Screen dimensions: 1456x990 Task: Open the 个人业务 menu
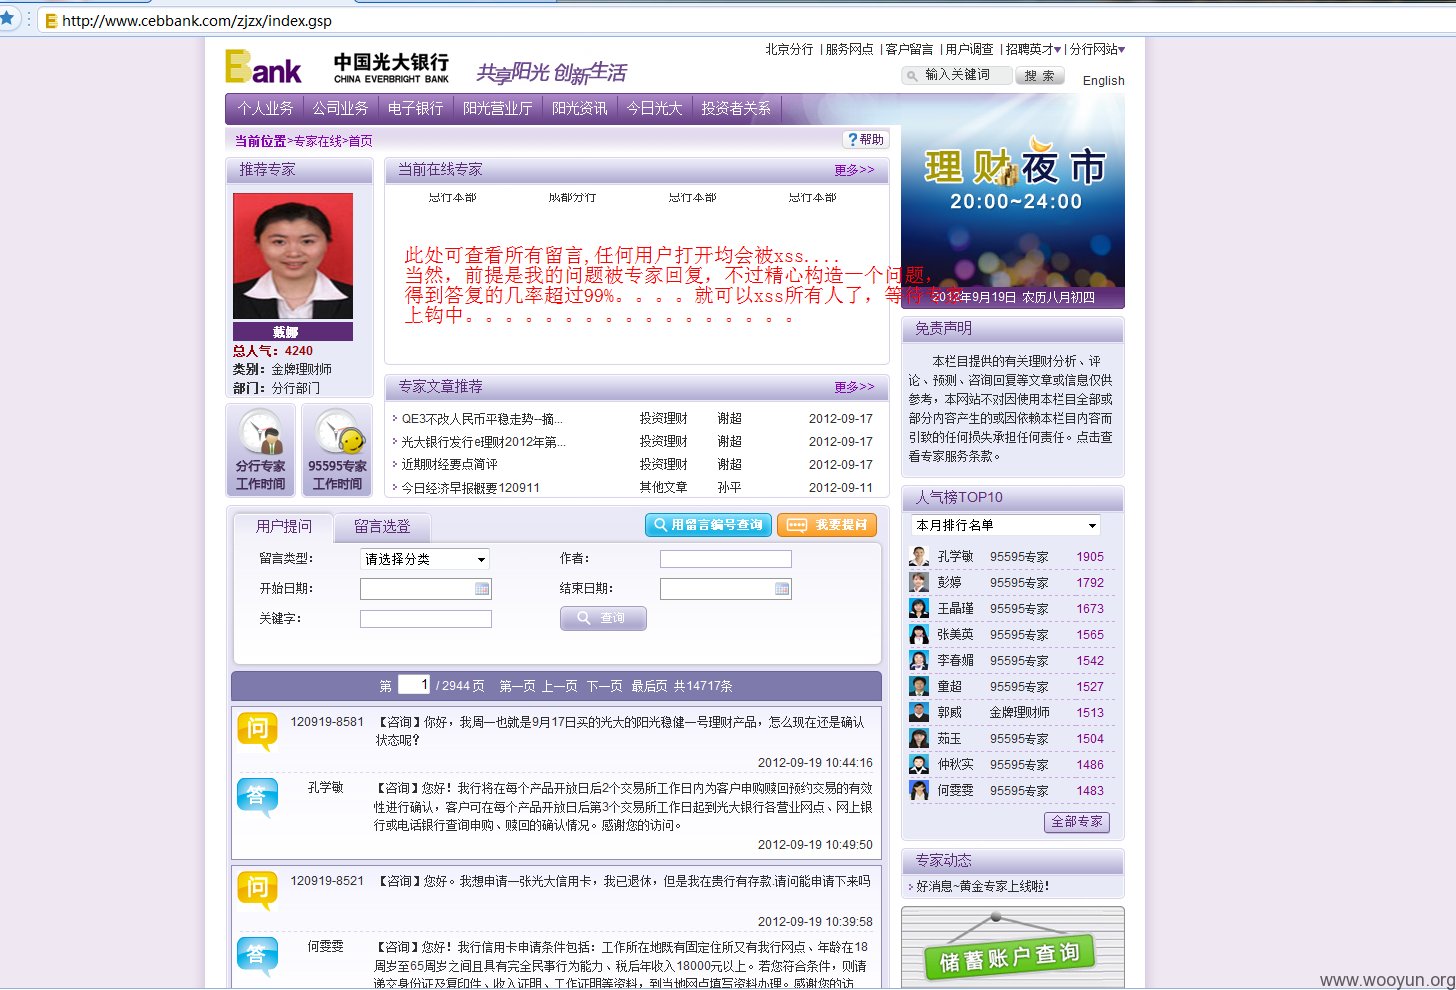[x=266, y=108]
